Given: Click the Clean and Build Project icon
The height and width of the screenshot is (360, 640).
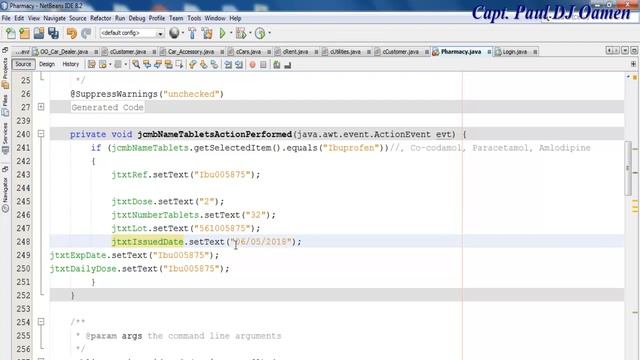Looking at the screenshot, I should tap(207, 33).
